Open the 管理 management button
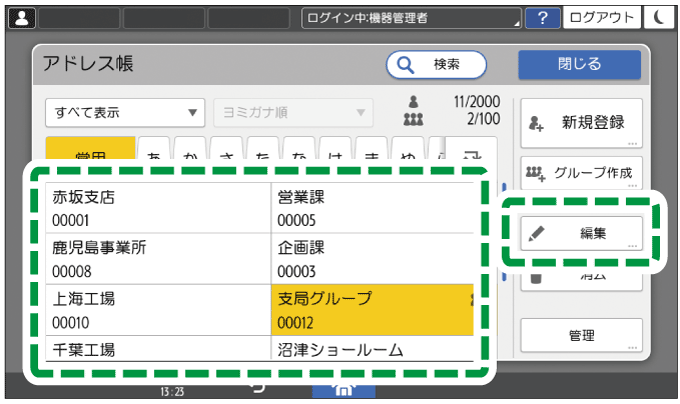680x404 pixels. click(x=581, y=335)
